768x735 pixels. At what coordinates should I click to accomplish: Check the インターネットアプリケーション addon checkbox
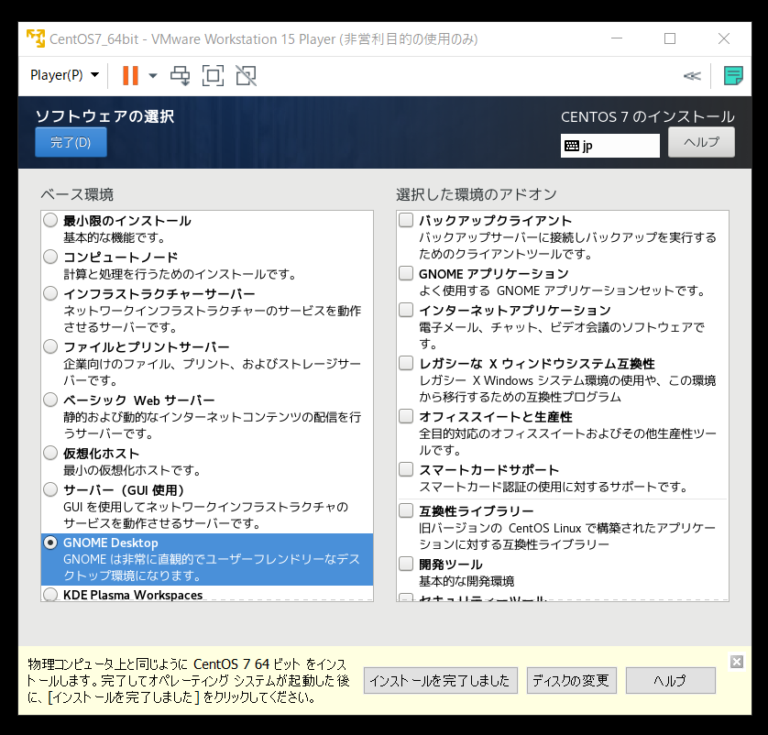click(x=406, y=310)
